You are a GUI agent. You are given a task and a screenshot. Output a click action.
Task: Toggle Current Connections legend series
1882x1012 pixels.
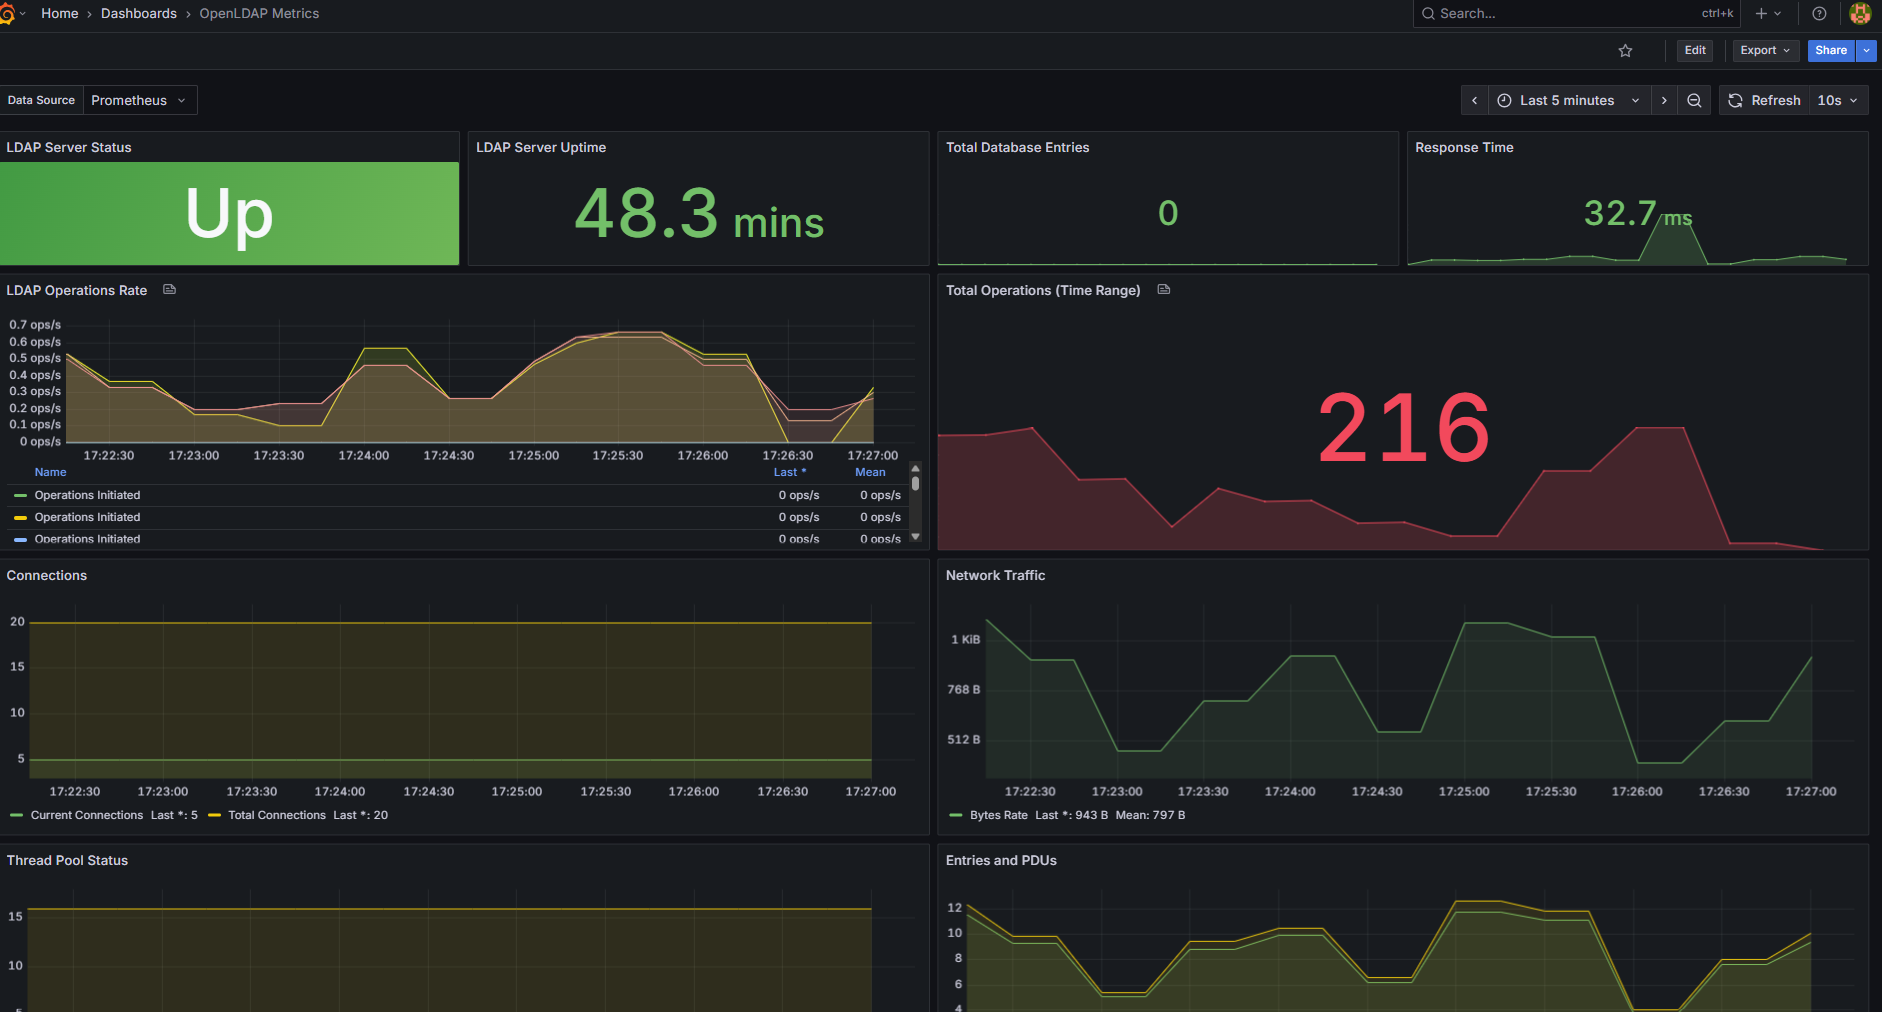(x=87, y=816)
